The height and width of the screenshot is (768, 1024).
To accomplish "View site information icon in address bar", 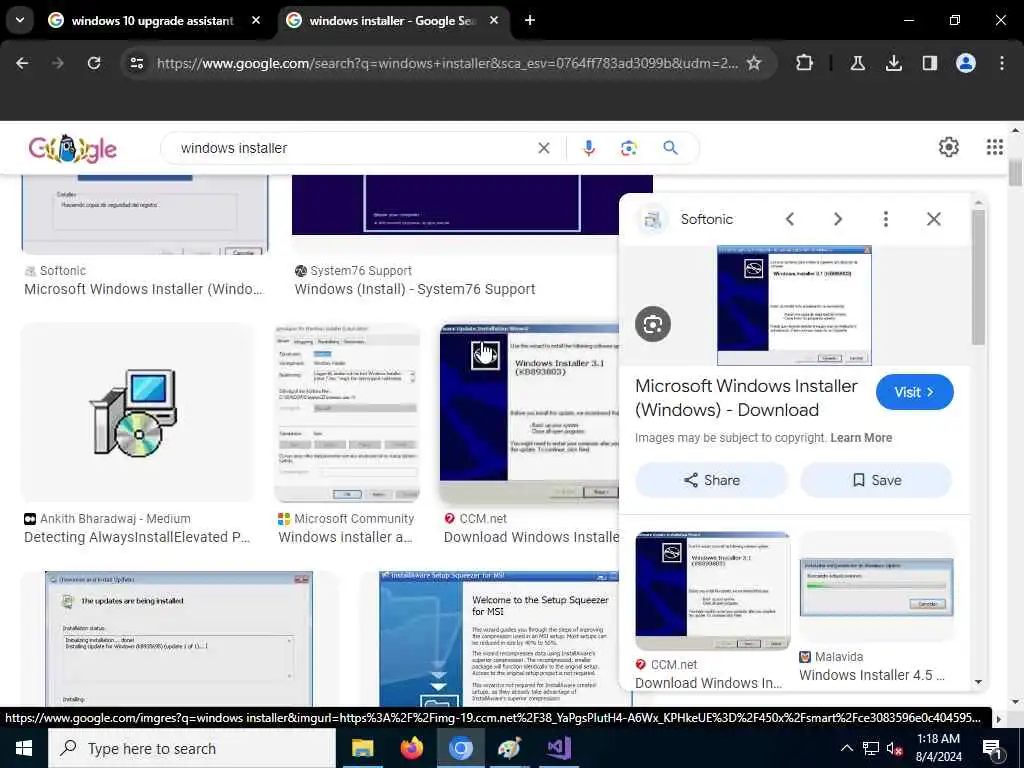I will tap(136, 63).
